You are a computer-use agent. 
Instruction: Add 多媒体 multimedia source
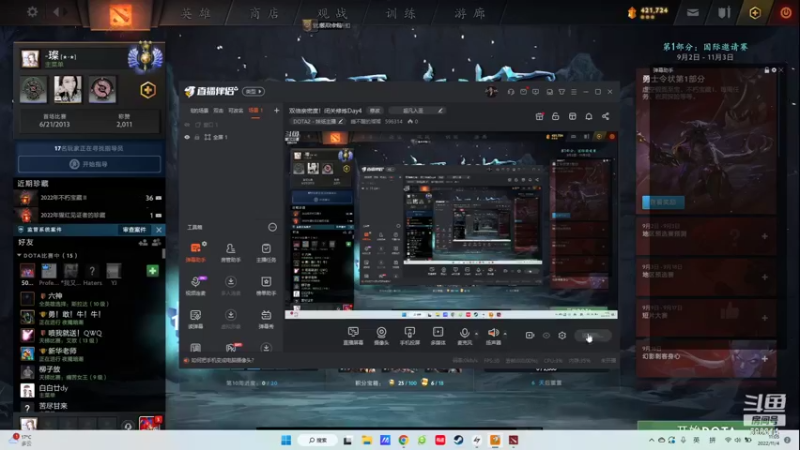click(438, 336)
